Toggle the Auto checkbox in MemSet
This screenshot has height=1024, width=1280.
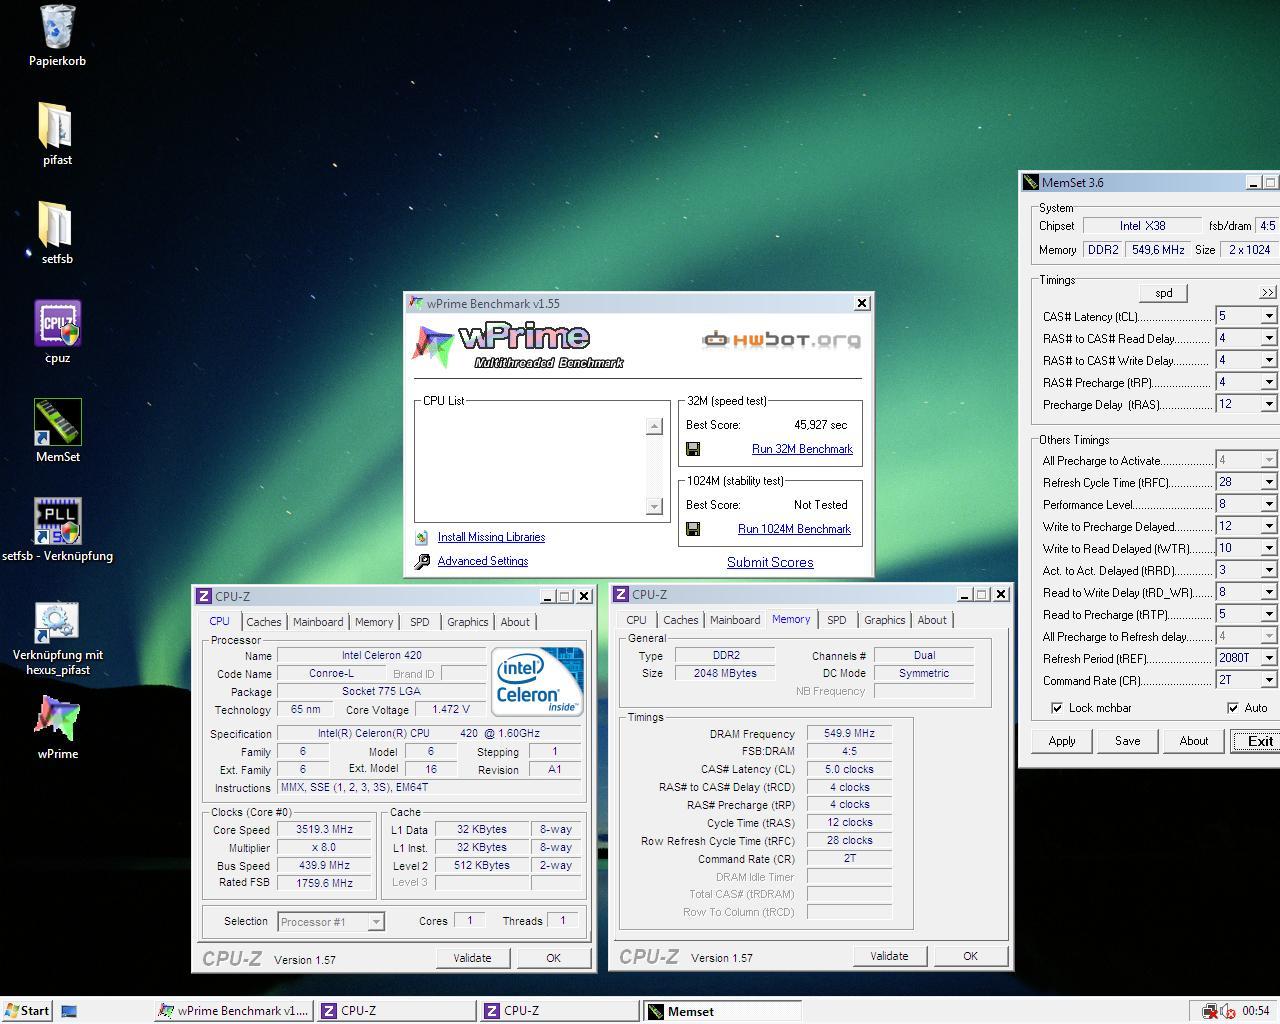click(1233, 708)
